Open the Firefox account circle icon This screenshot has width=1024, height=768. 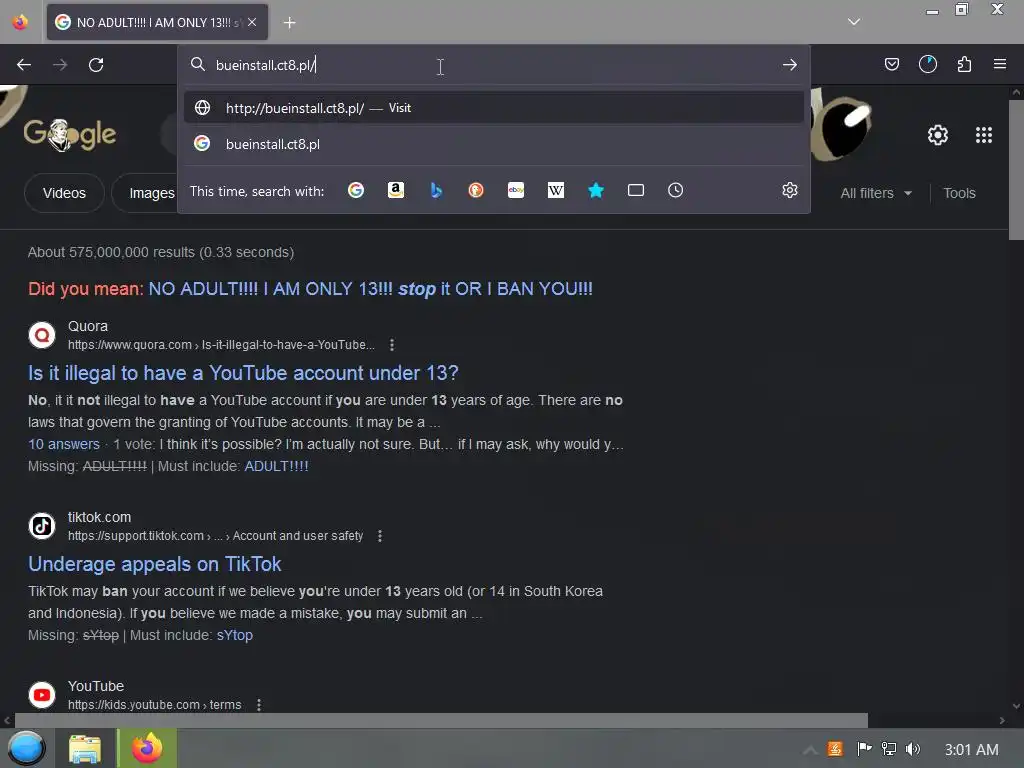point(927,64)
